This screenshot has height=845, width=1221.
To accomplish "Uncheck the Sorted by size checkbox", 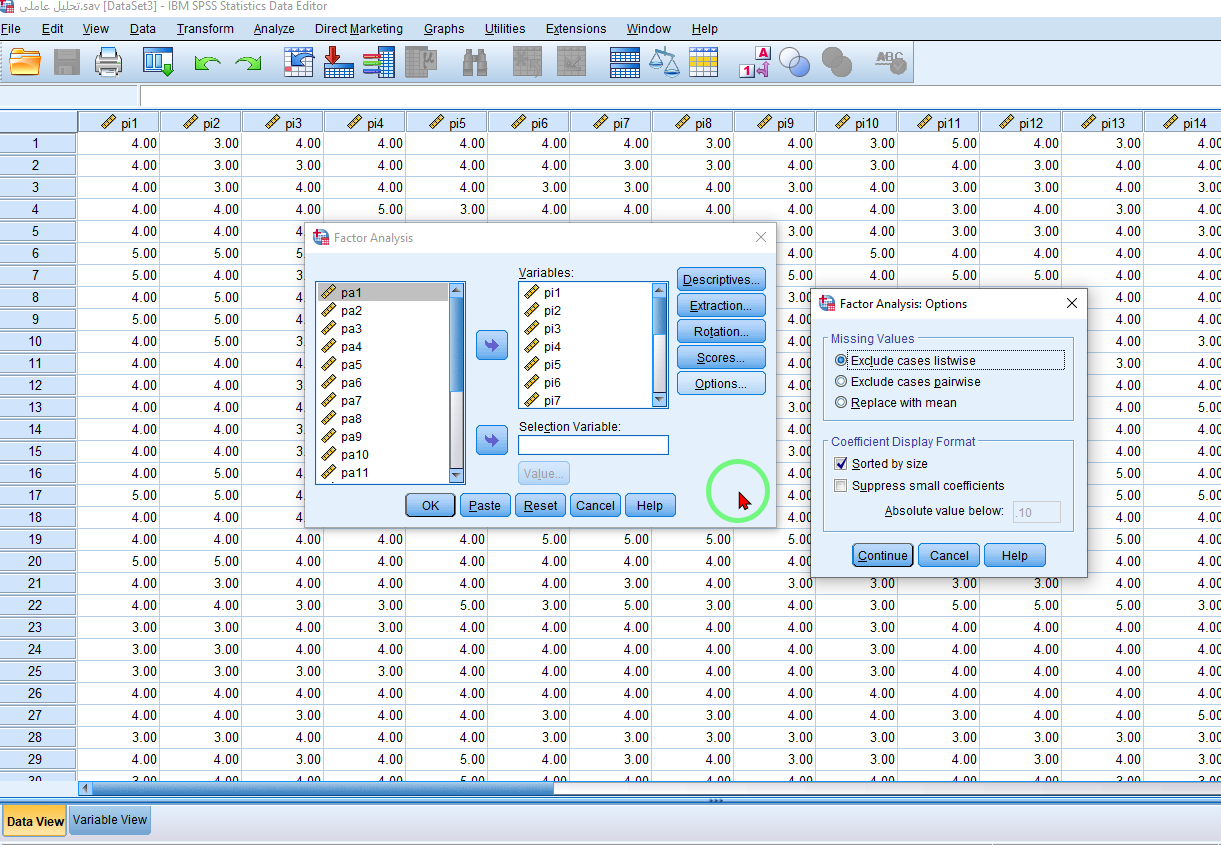I will pyautogui.click(x=841, y=464).
